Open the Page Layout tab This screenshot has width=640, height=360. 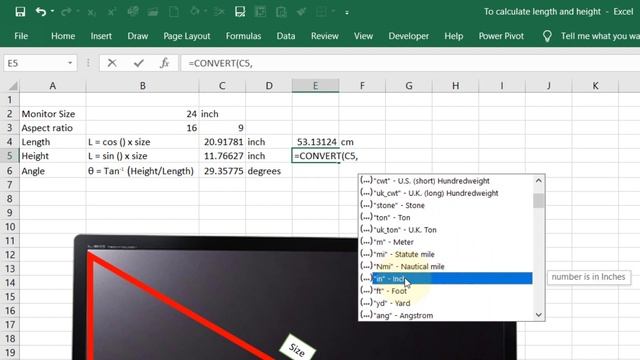tap(187, 36)
